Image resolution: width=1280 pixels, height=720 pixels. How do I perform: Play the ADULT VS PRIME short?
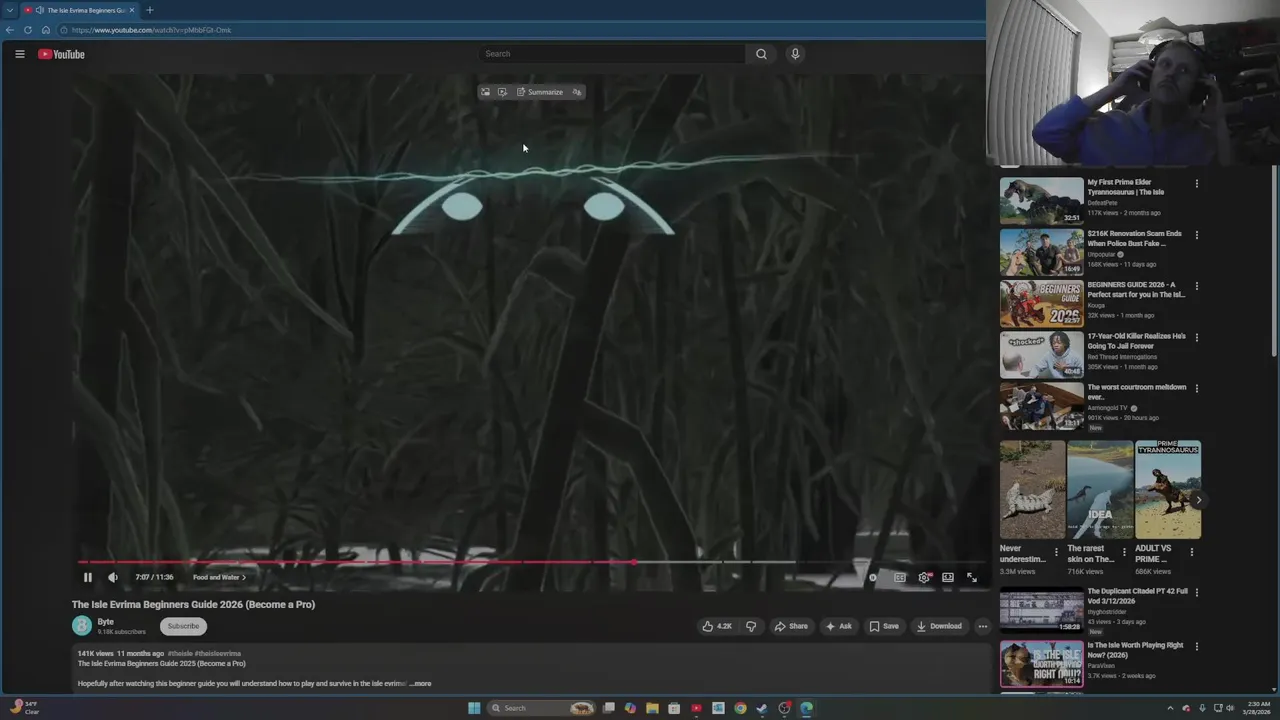pos(1168,490)
